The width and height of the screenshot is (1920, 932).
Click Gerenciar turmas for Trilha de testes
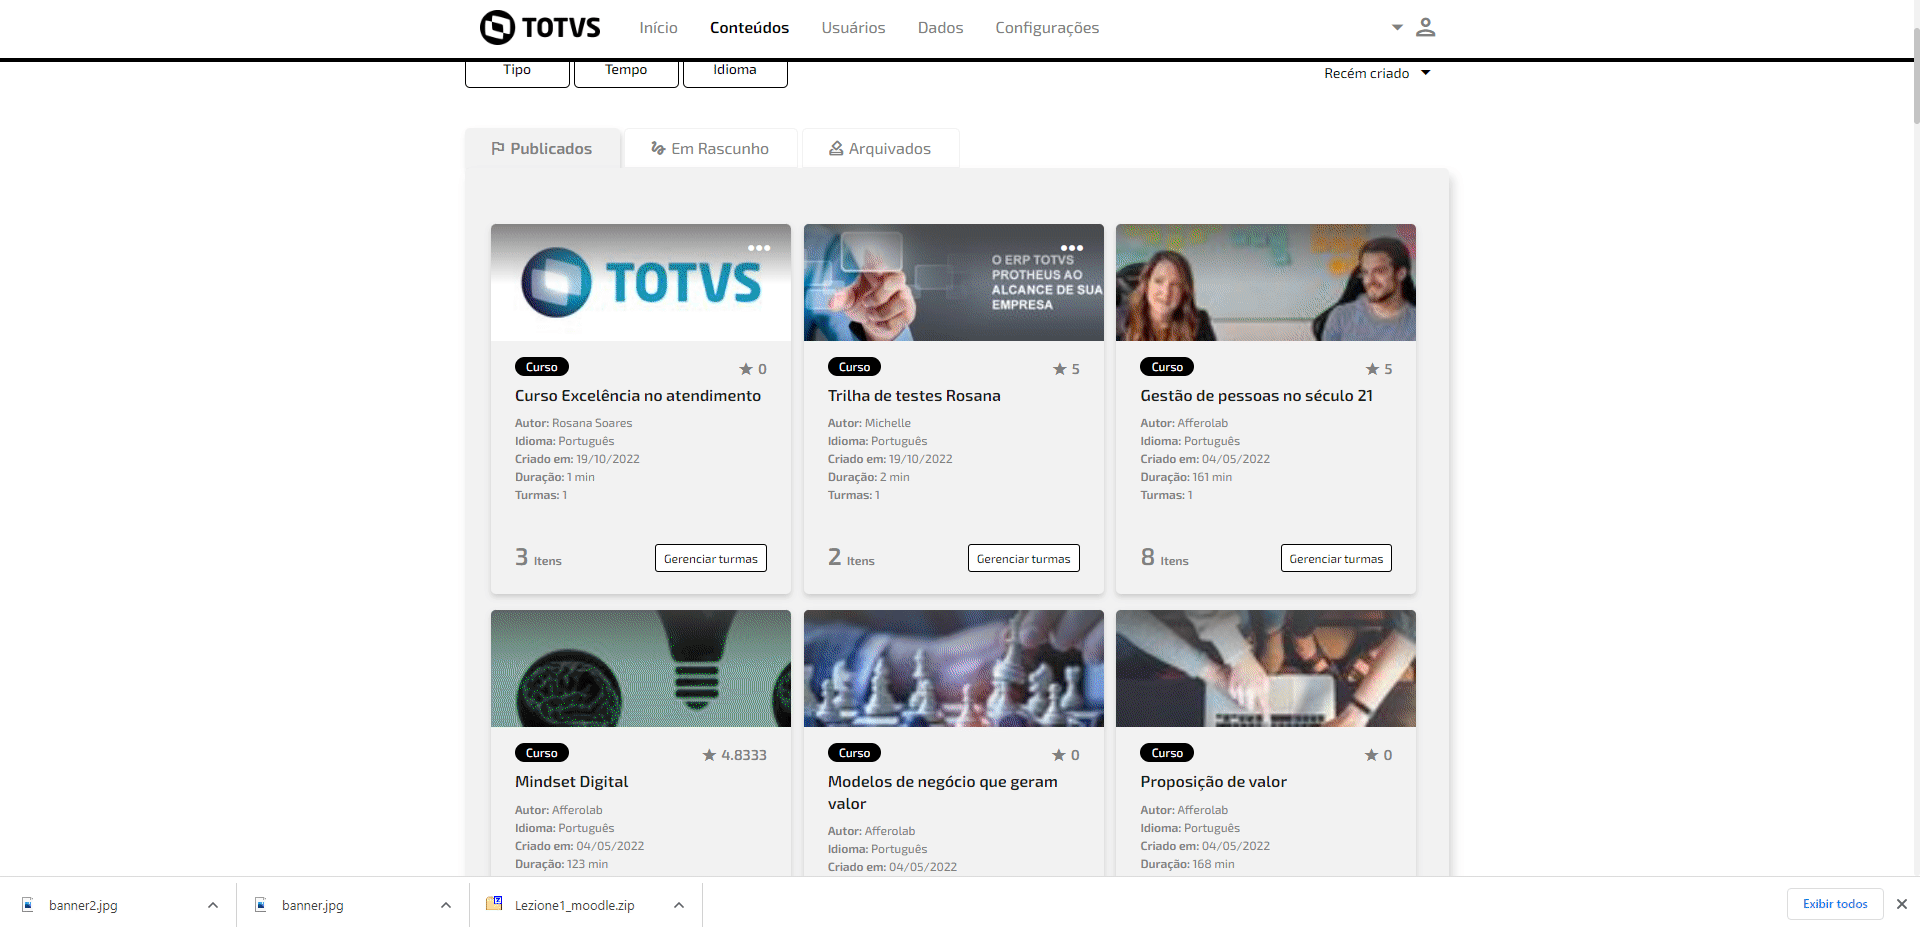click(x=1024, y=558)
